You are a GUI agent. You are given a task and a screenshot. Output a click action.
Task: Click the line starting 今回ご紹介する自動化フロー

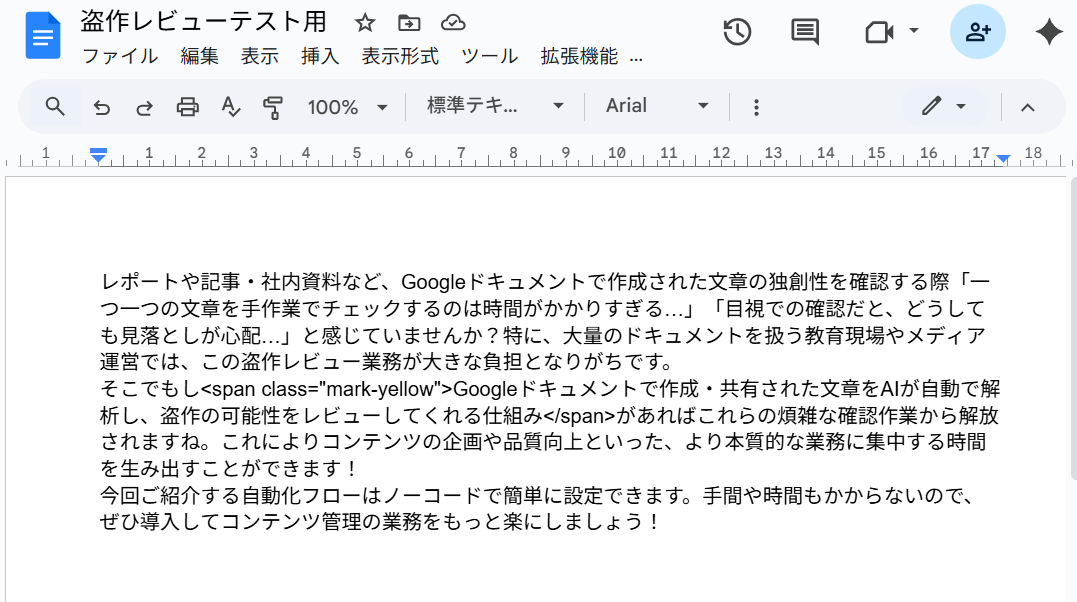coord(536,496)
